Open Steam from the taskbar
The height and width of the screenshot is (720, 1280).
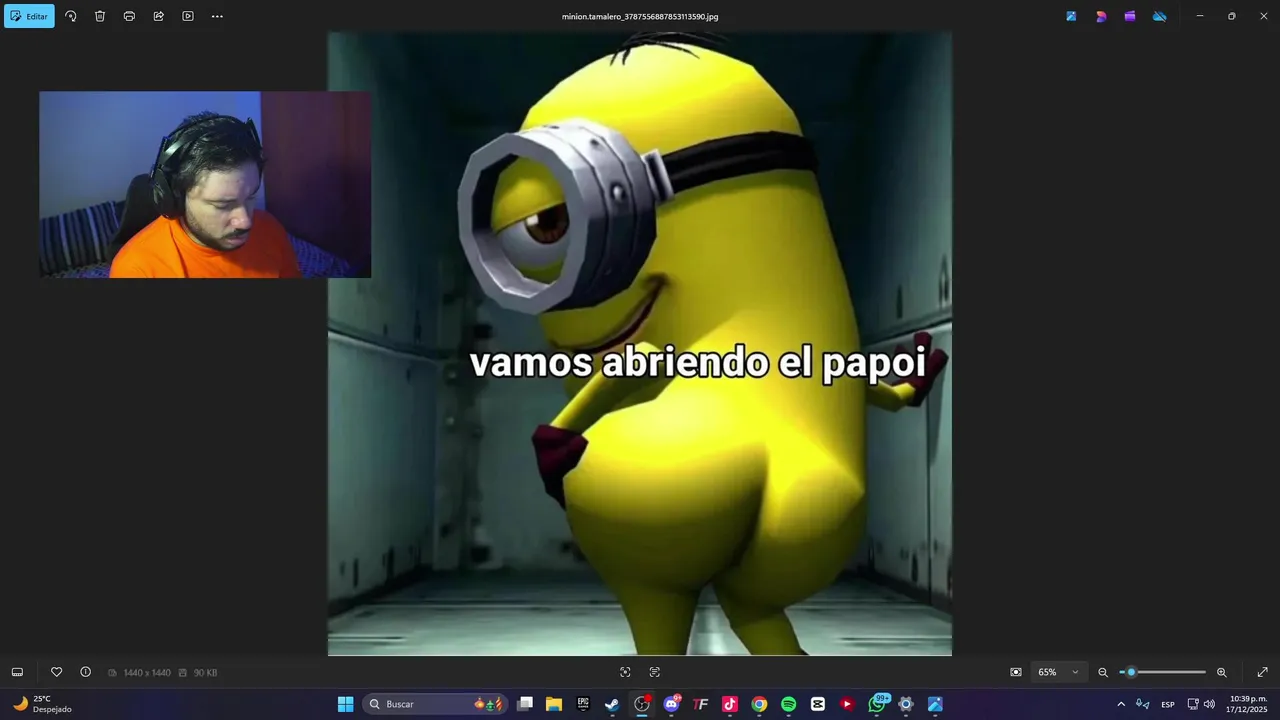coord(612,704)
